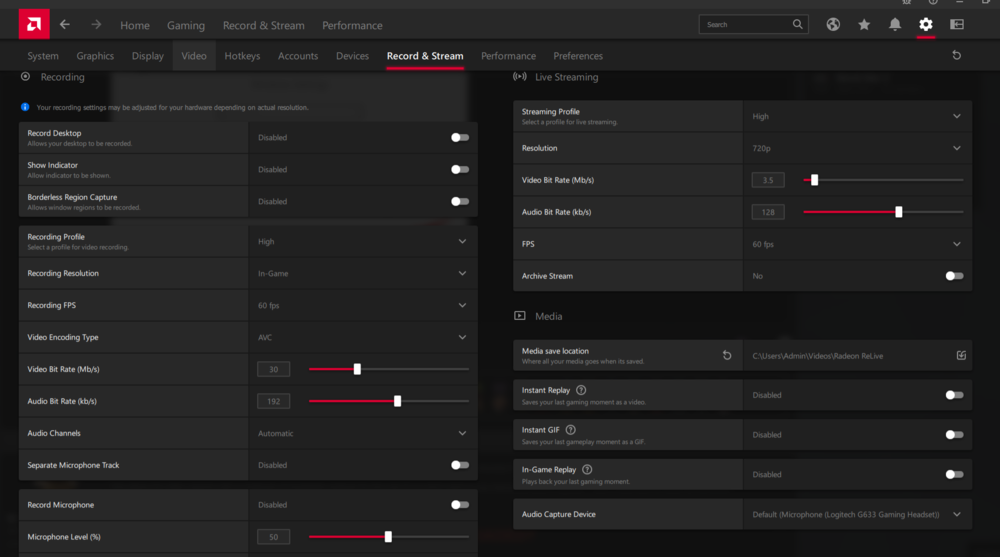This screenshot has height=557, width=1000.
Task: Go back with the left arrow
Action: [65, 25]
